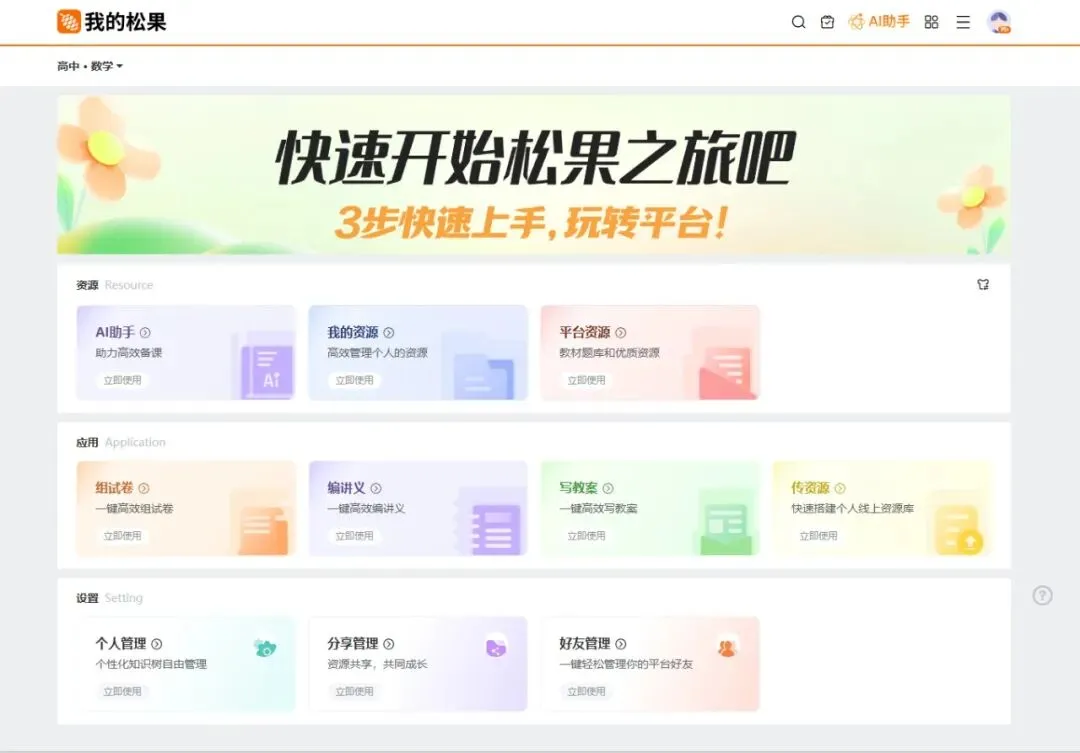1080x753 pixels.
Task: Click the 应用 Application section heading
Action: pos(121,442)
